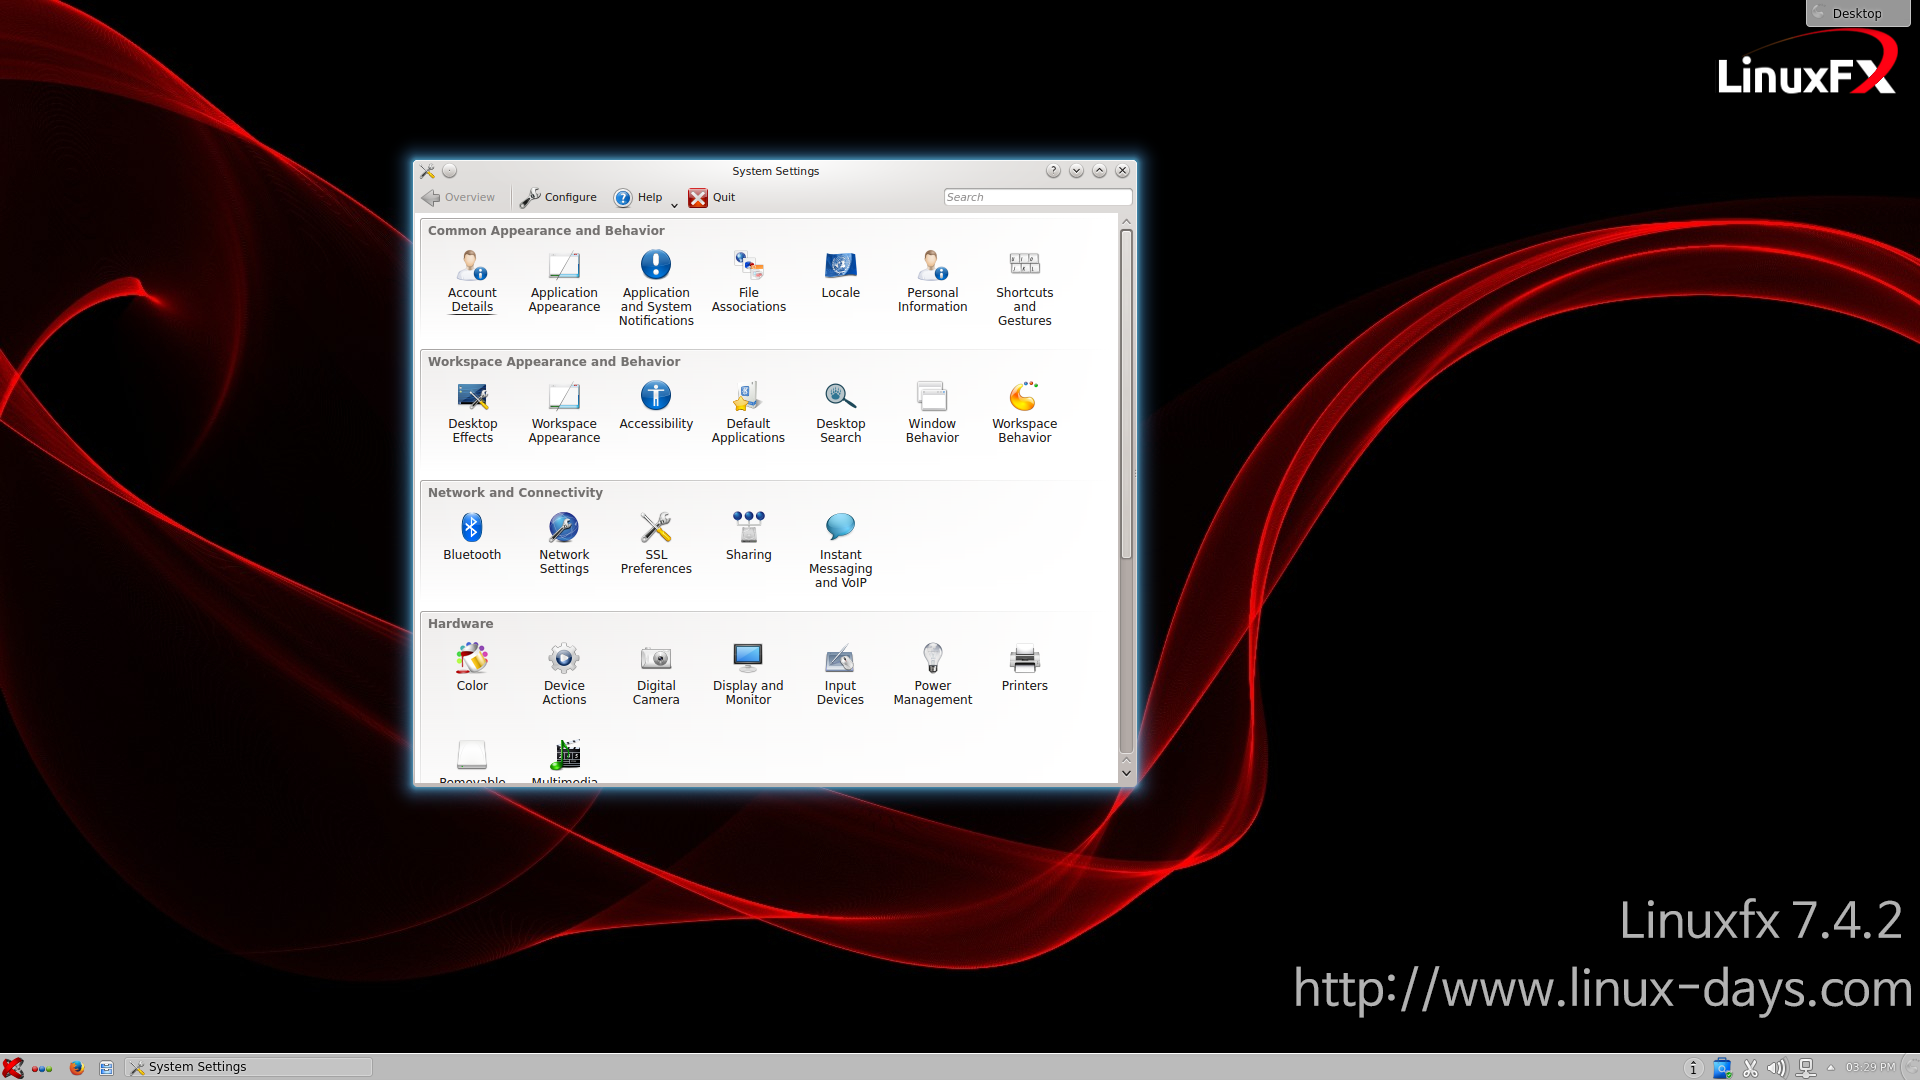Open SSL Preferences

point(656,543)
